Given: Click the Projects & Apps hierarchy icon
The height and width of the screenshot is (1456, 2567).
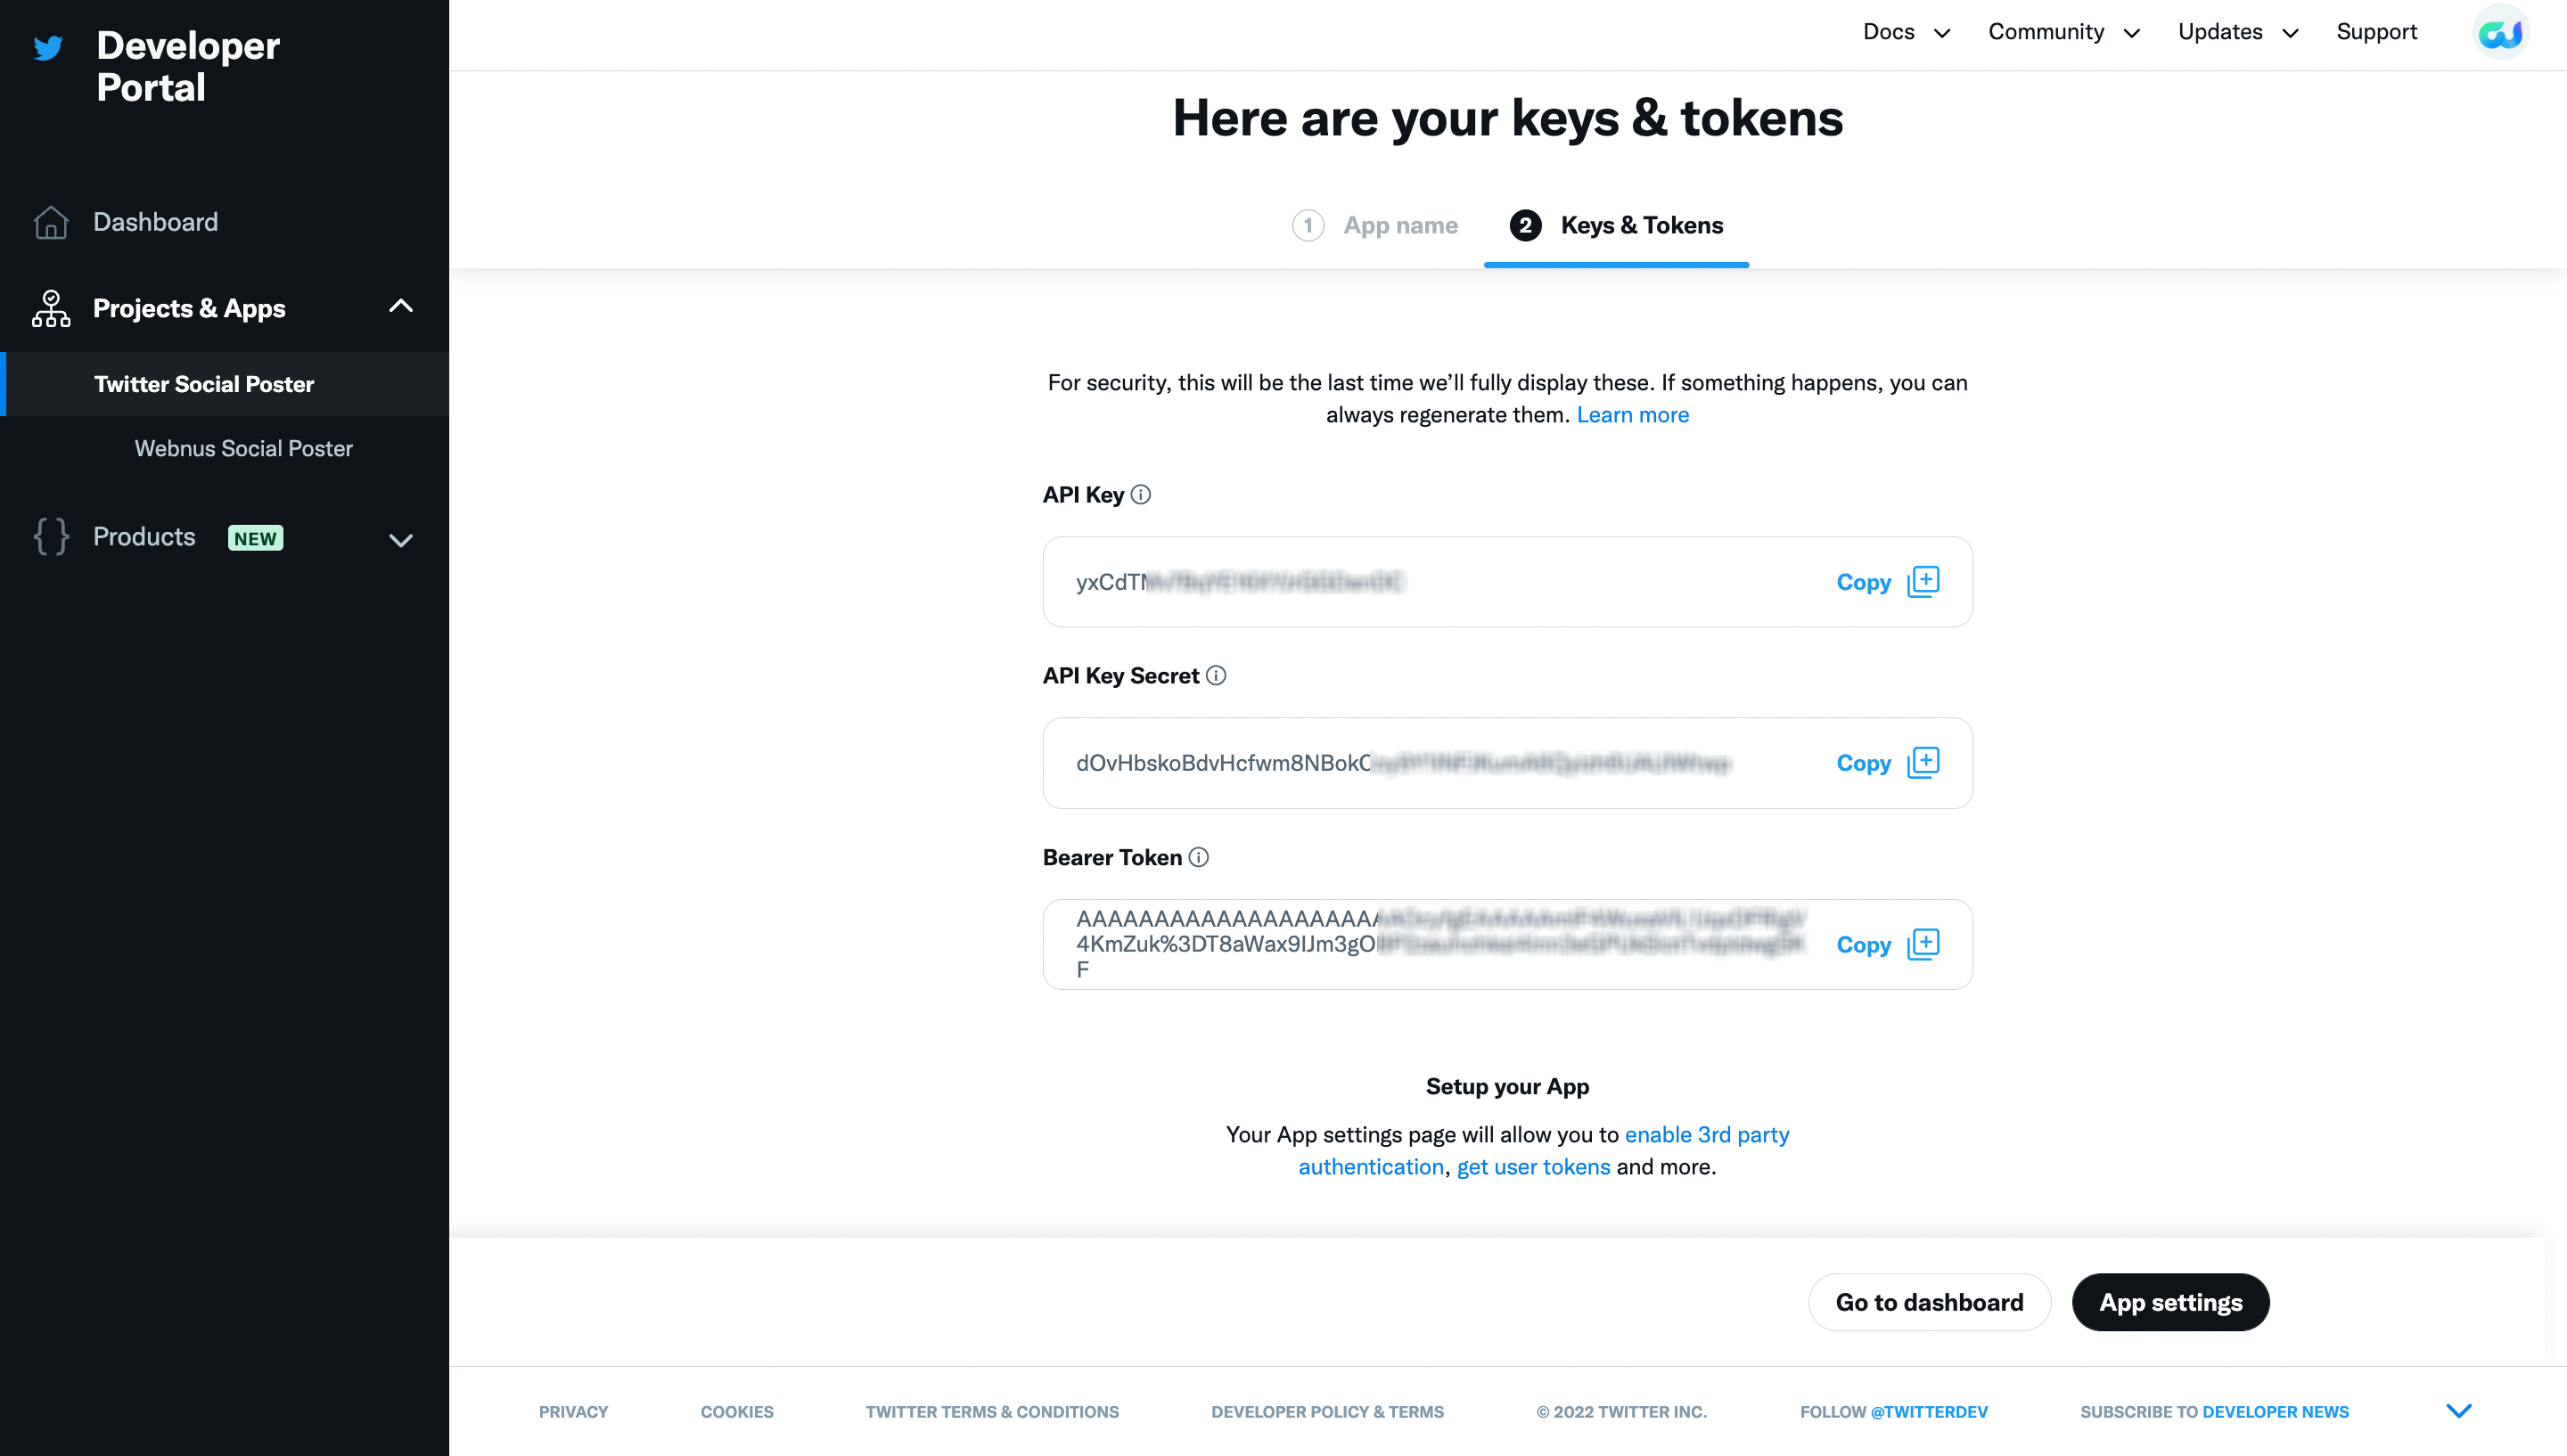Looking at the screenshot, I should (51, 309).
